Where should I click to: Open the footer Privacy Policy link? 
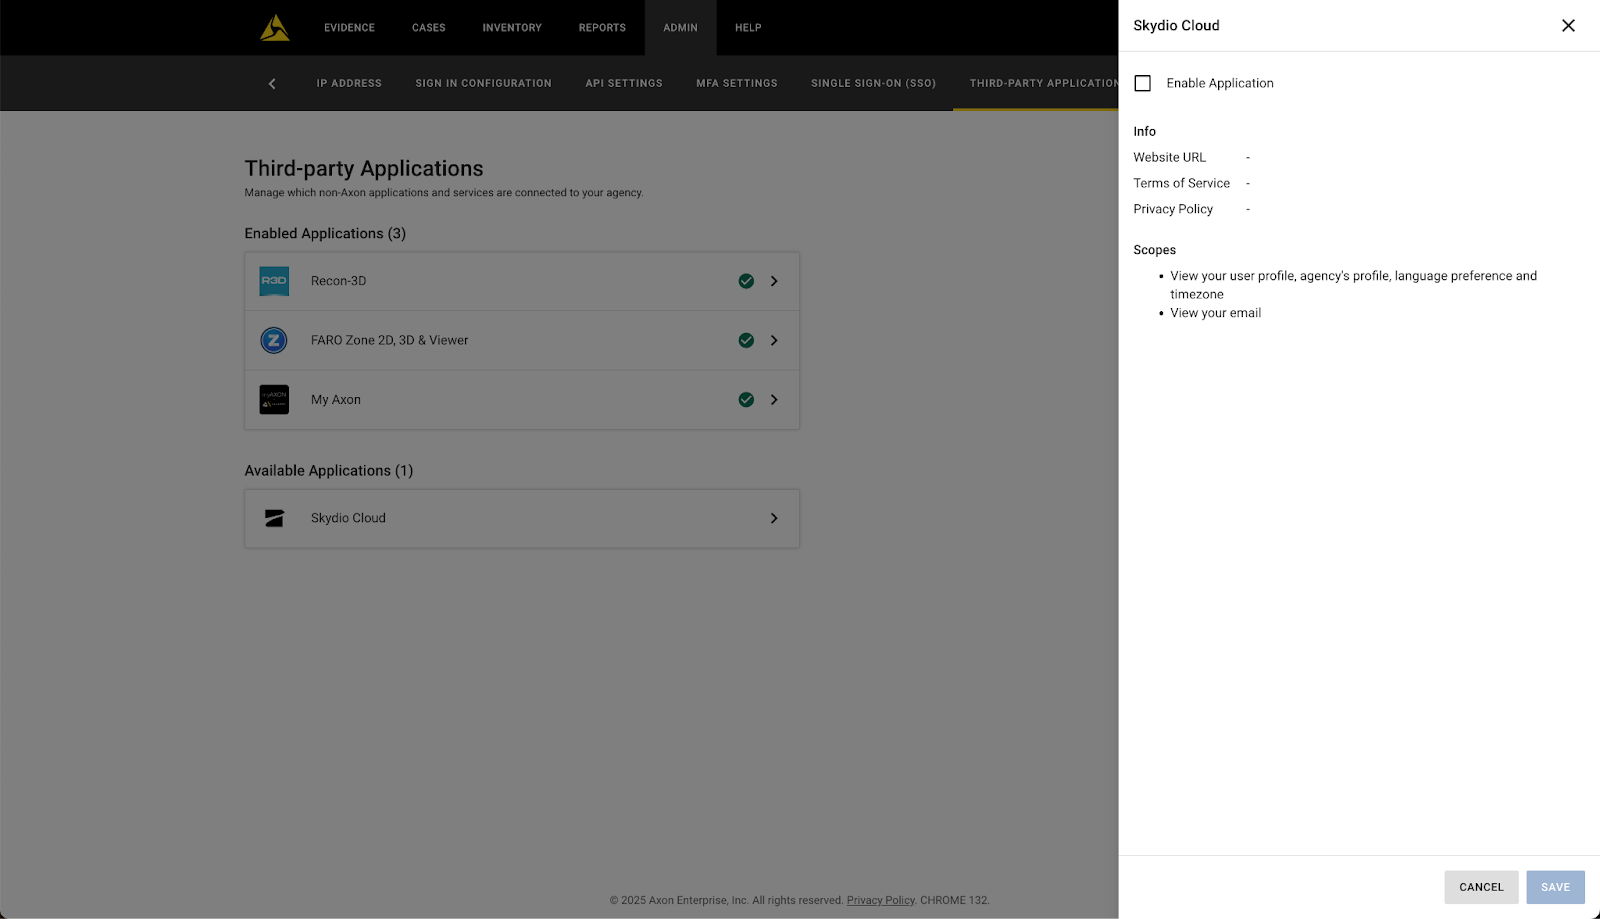(x=880, y=900)
